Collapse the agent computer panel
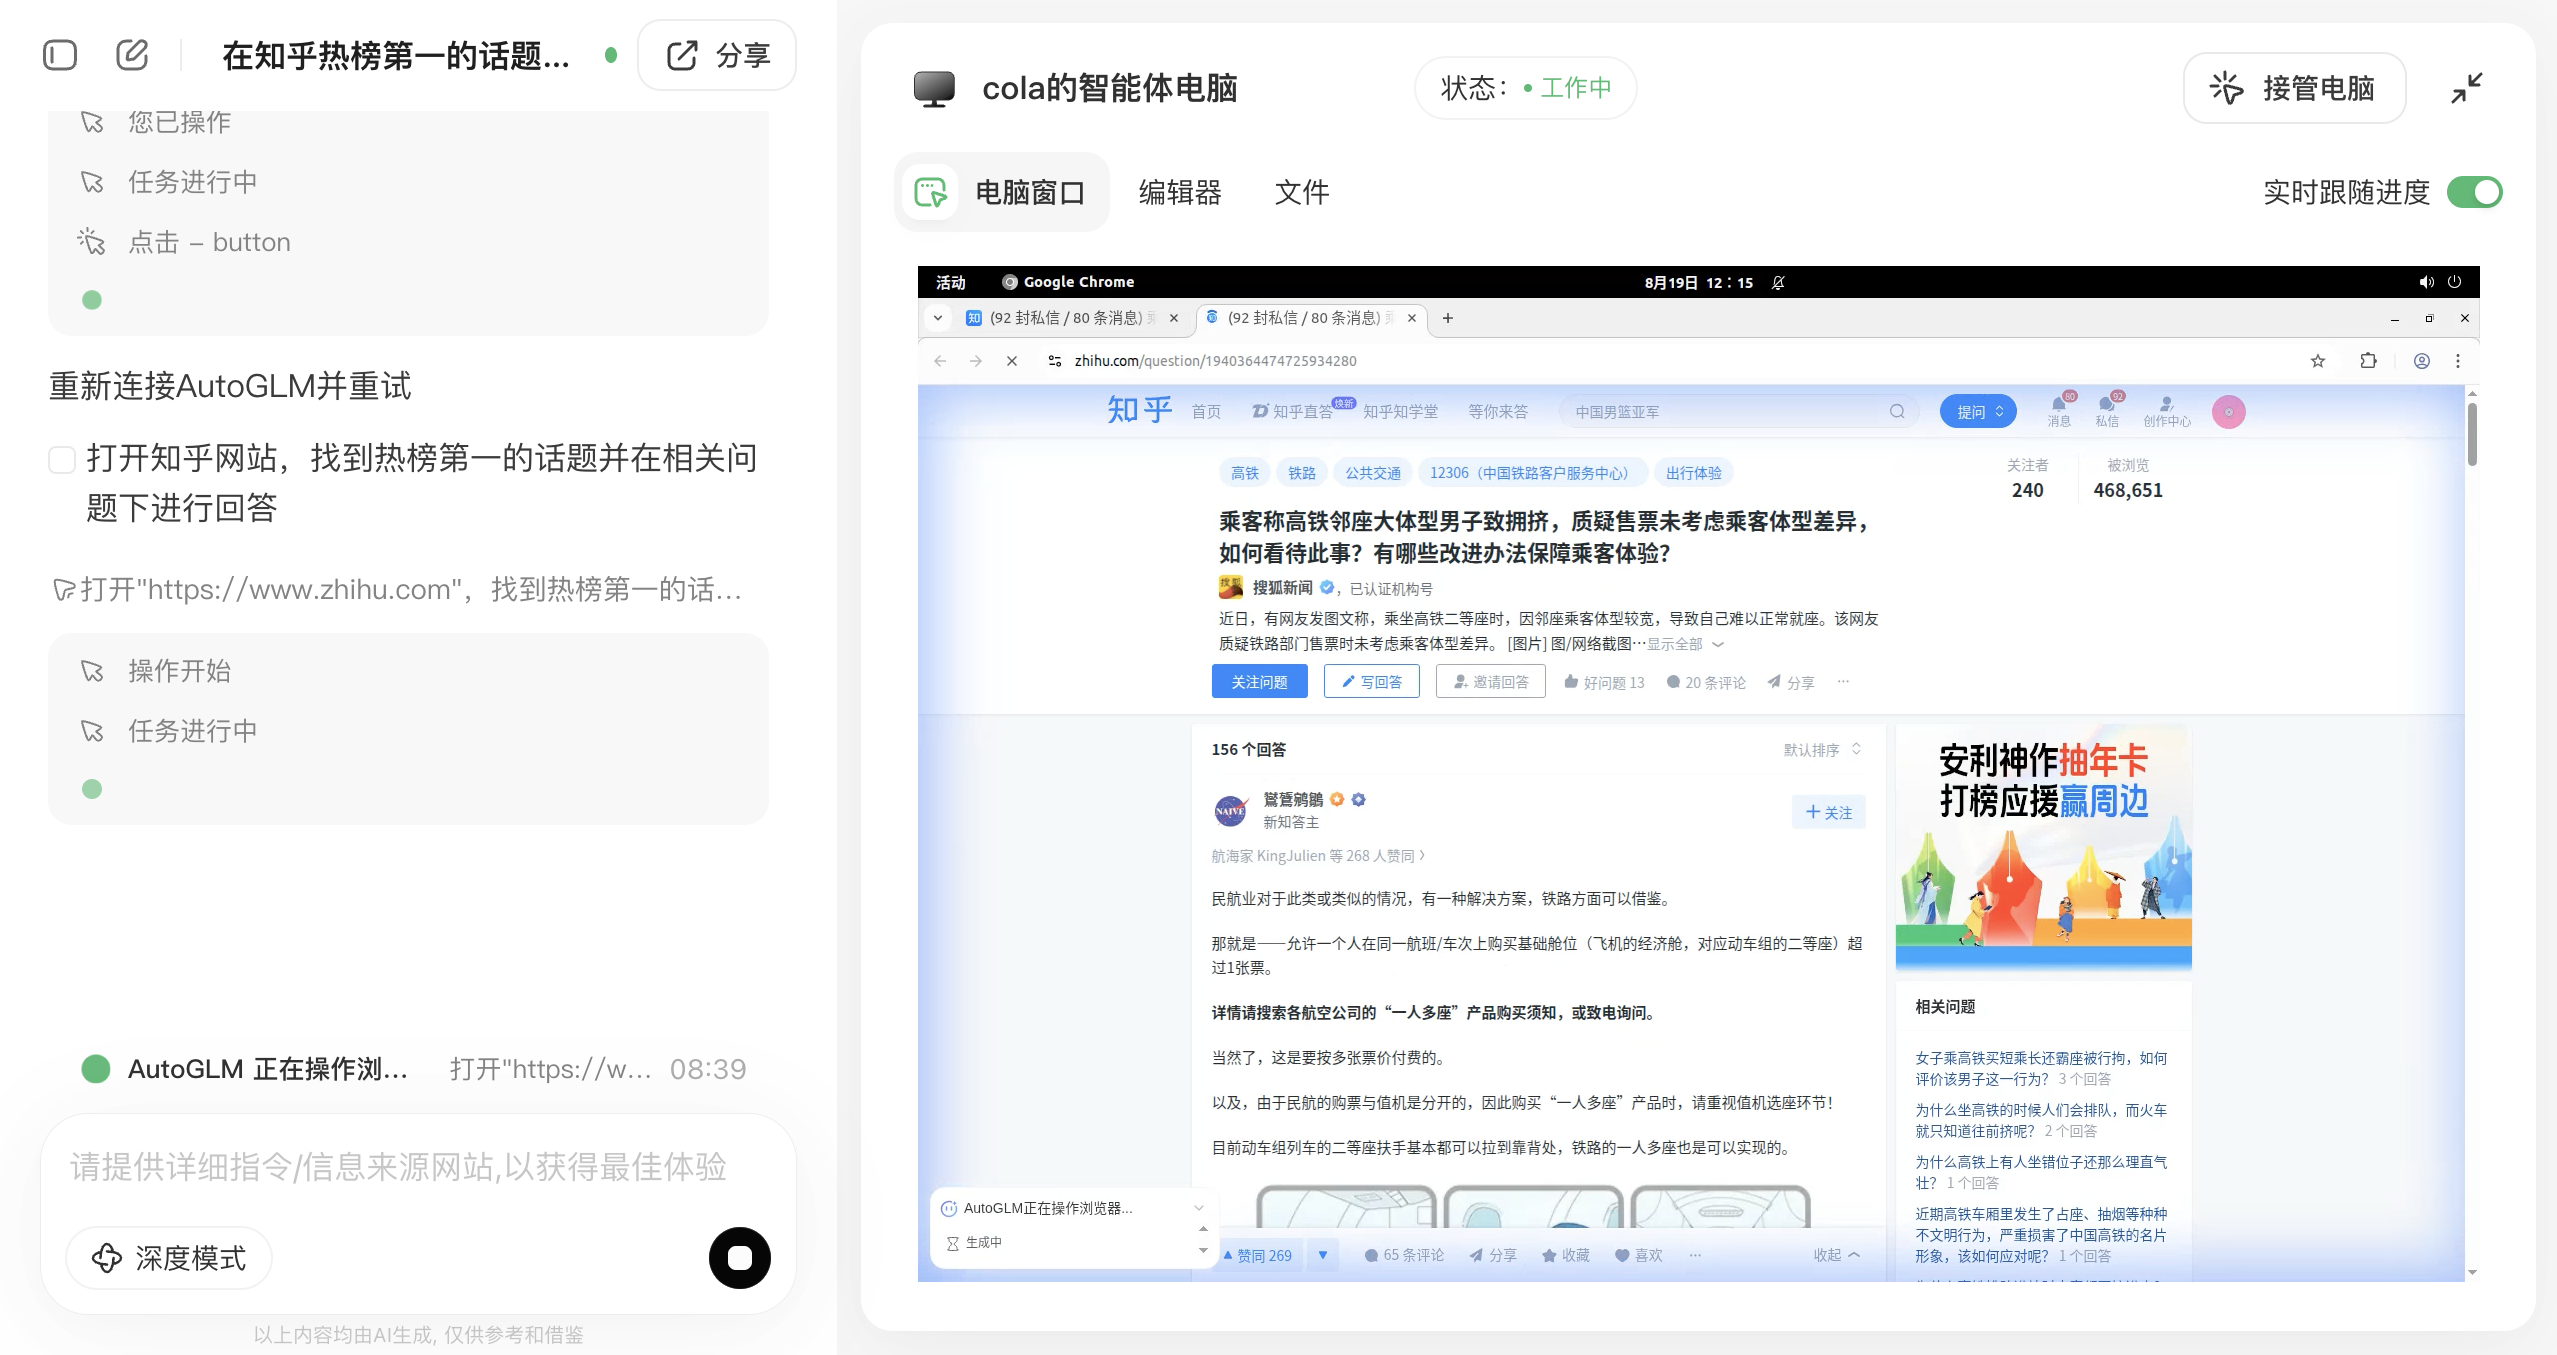This screenshot has height=1355, width=2557. tap(2466, 88)
